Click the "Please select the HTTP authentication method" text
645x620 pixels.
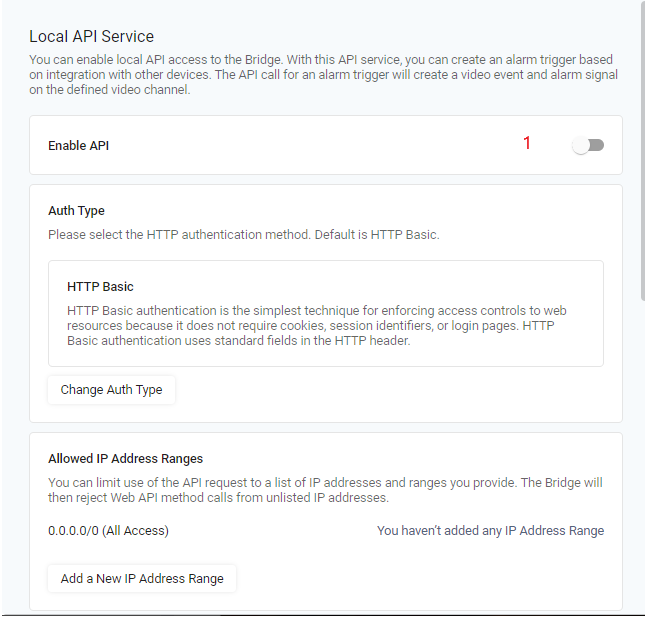pyautogui.click(x=244, y=235)
